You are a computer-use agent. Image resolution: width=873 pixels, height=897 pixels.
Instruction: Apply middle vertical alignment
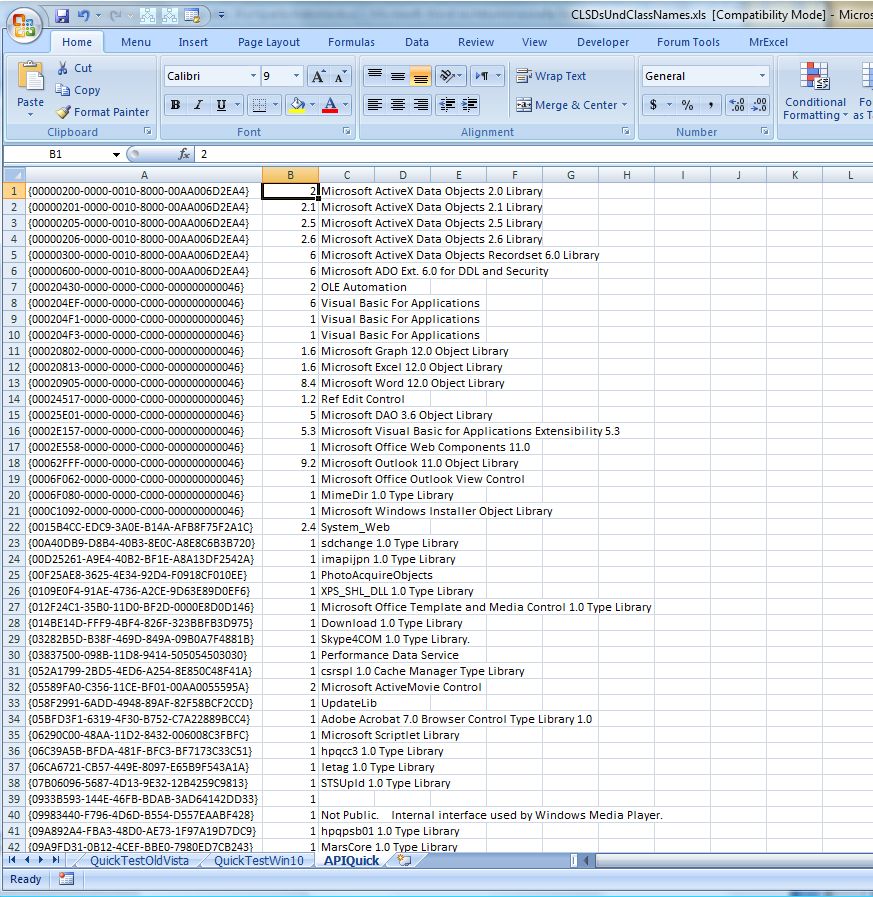pos(398,76)
